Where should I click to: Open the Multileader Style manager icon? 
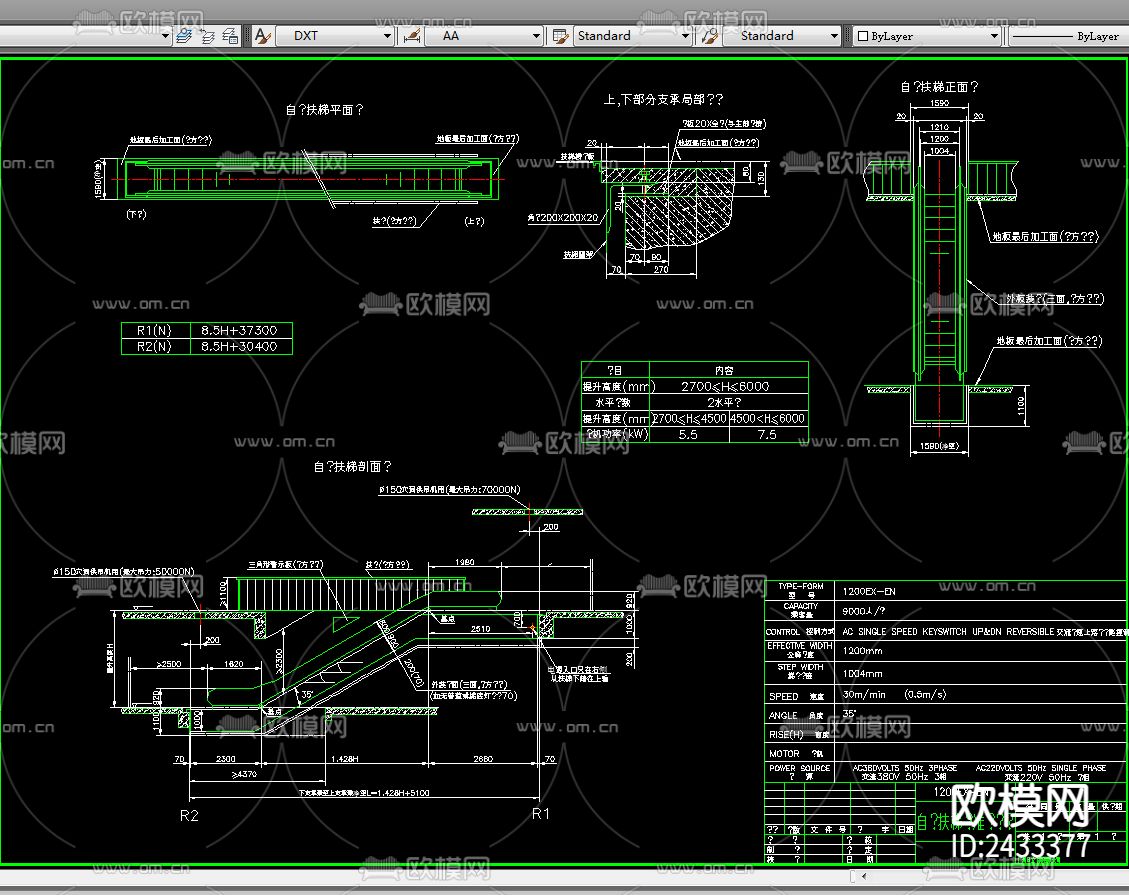coord(710,35)
